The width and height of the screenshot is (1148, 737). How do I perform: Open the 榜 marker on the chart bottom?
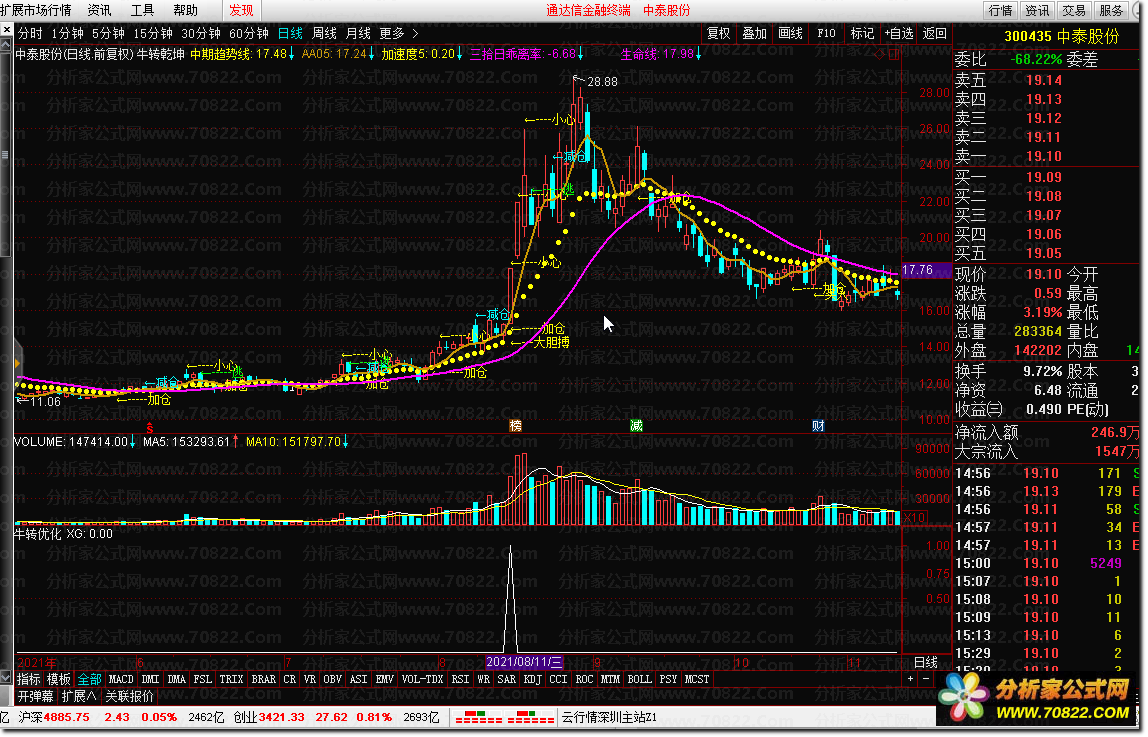pos(515,425)
